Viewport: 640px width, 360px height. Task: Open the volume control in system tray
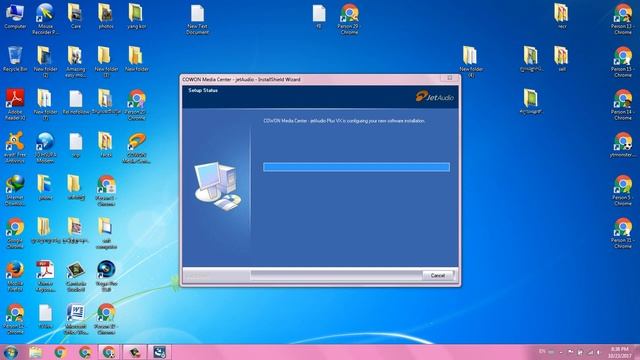tap(599, 352)
